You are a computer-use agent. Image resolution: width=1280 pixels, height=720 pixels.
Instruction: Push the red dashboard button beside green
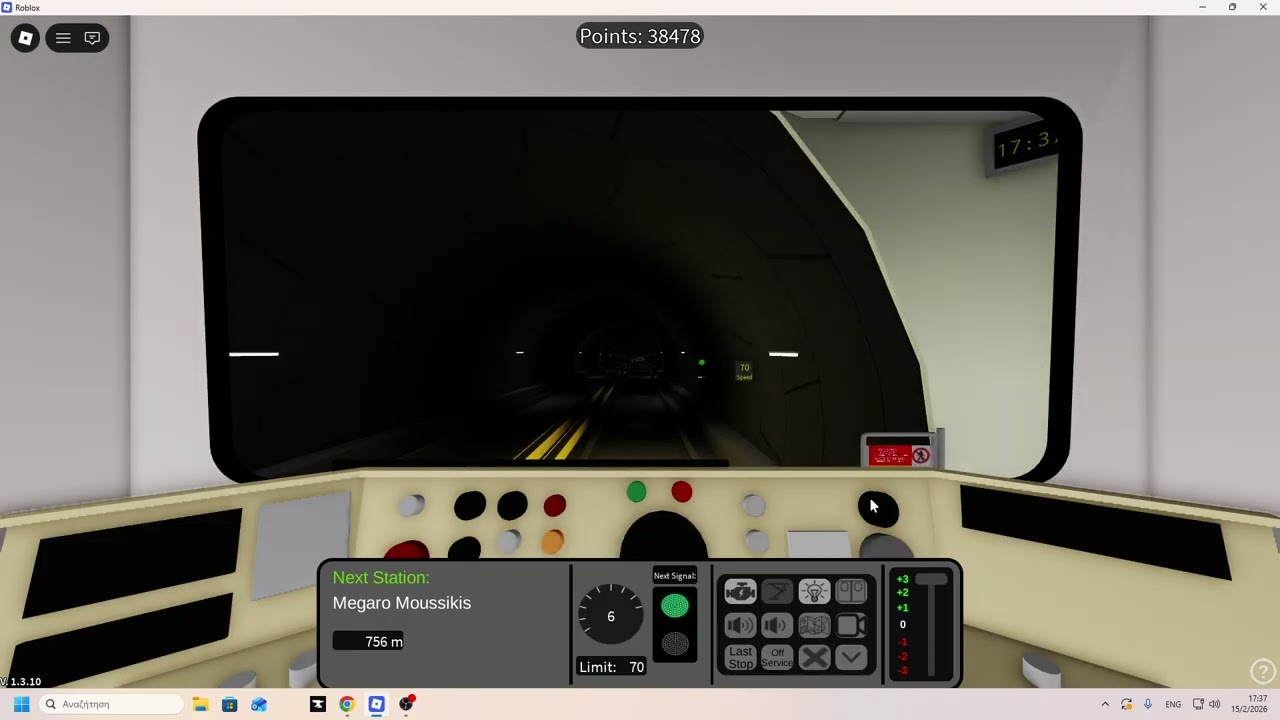[682, 492]
